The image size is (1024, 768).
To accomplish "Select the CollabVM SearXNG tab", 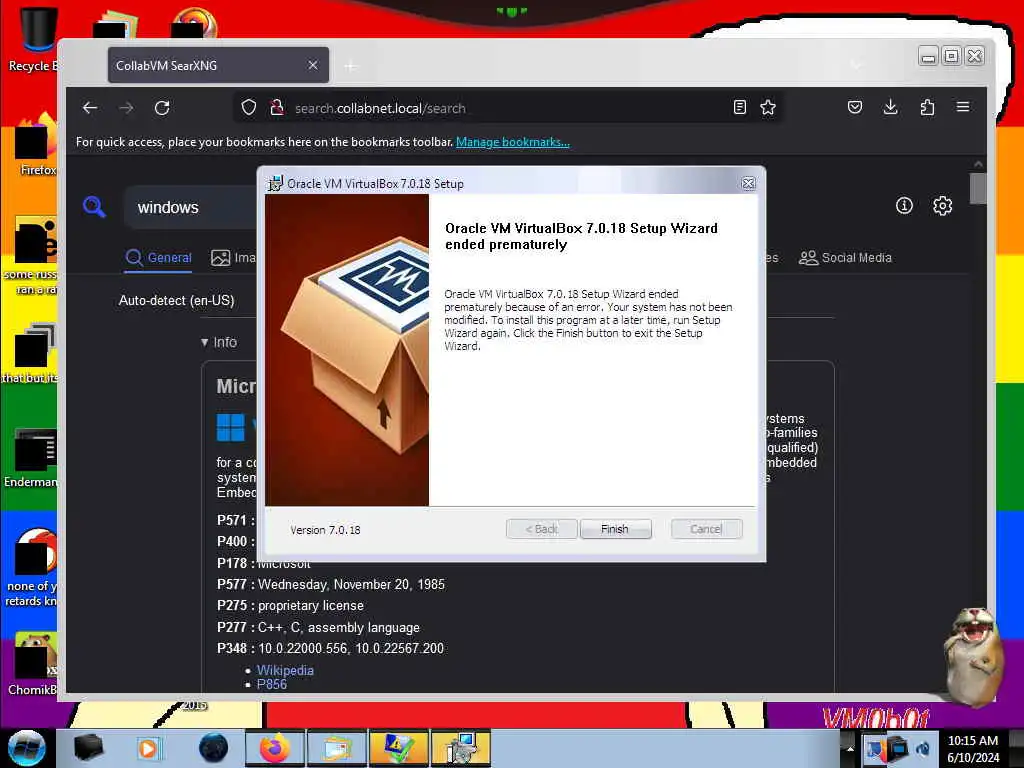I will (218, 65).
